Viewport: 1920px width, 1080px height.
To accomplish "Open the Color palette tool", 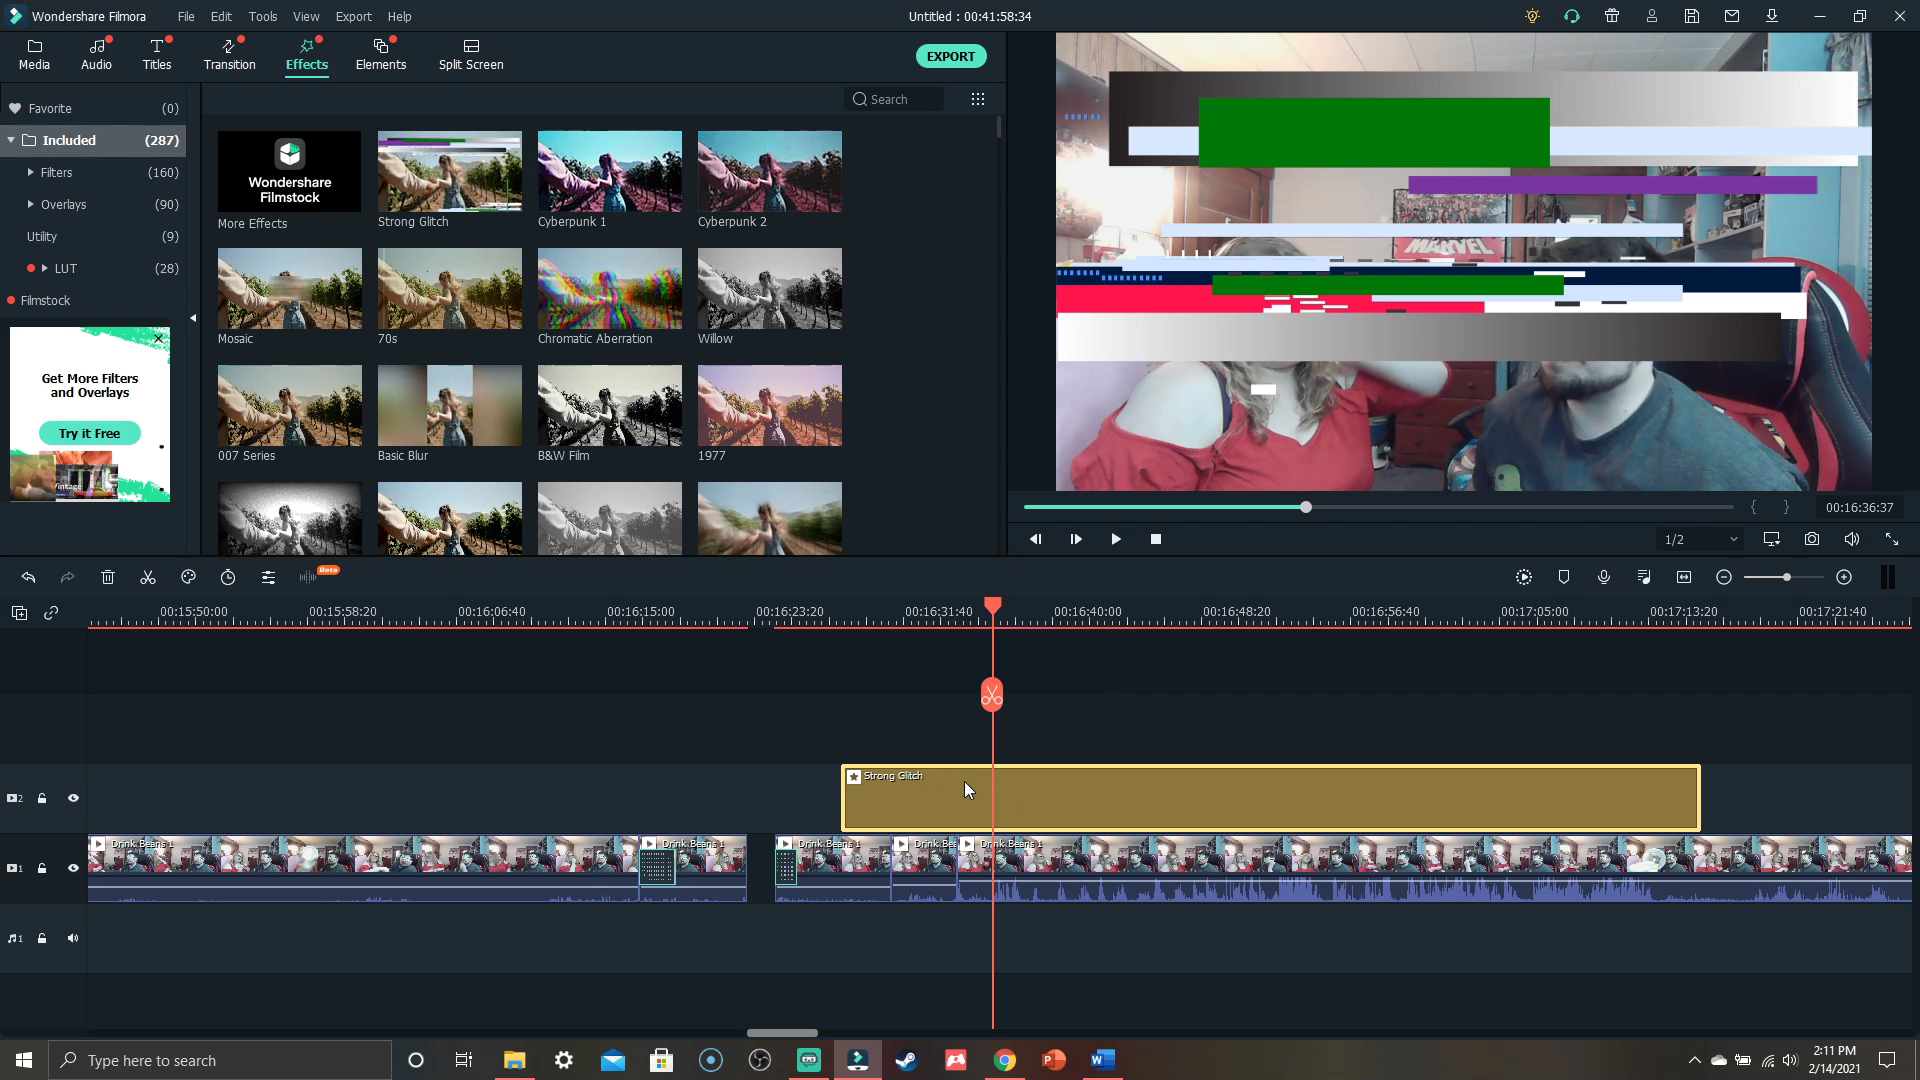I will [188, 578].
